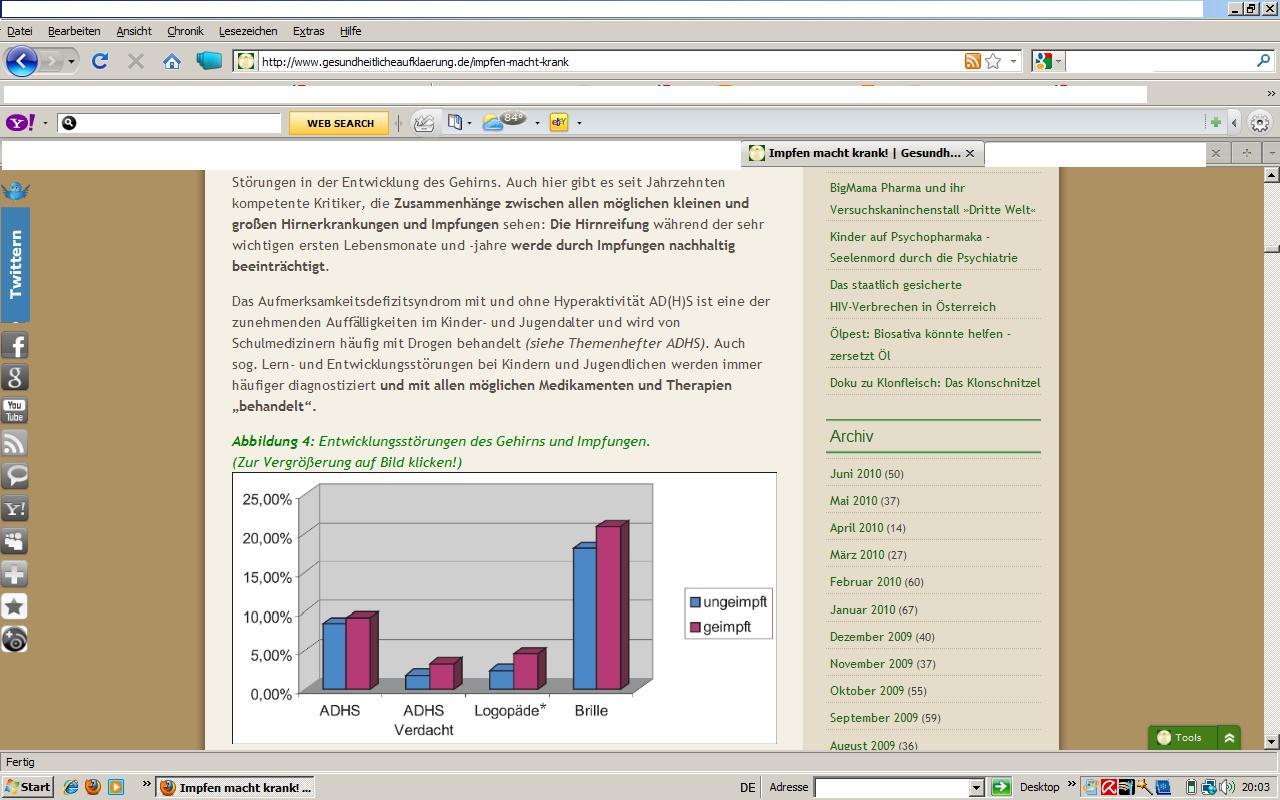
Task: Open the Januar 2010 archive link
Action: click(862, 609)
